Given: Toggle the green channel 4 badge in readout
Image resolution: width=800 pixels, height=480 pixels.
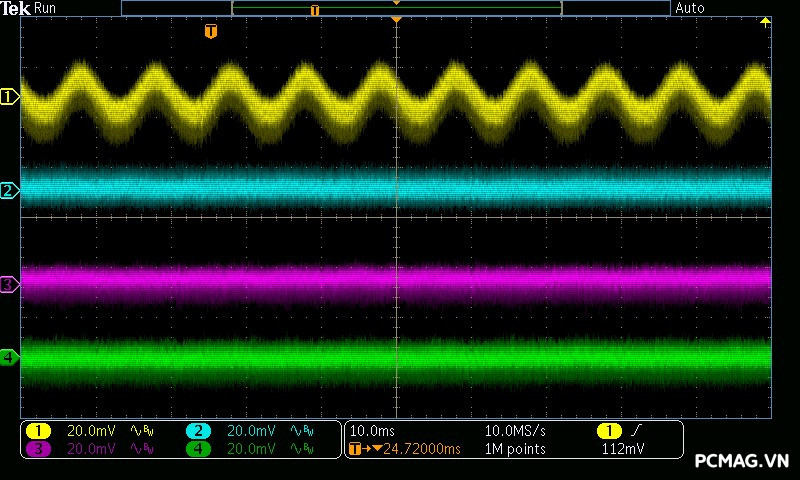Looking at the screenshot, I should click(198, 449).
